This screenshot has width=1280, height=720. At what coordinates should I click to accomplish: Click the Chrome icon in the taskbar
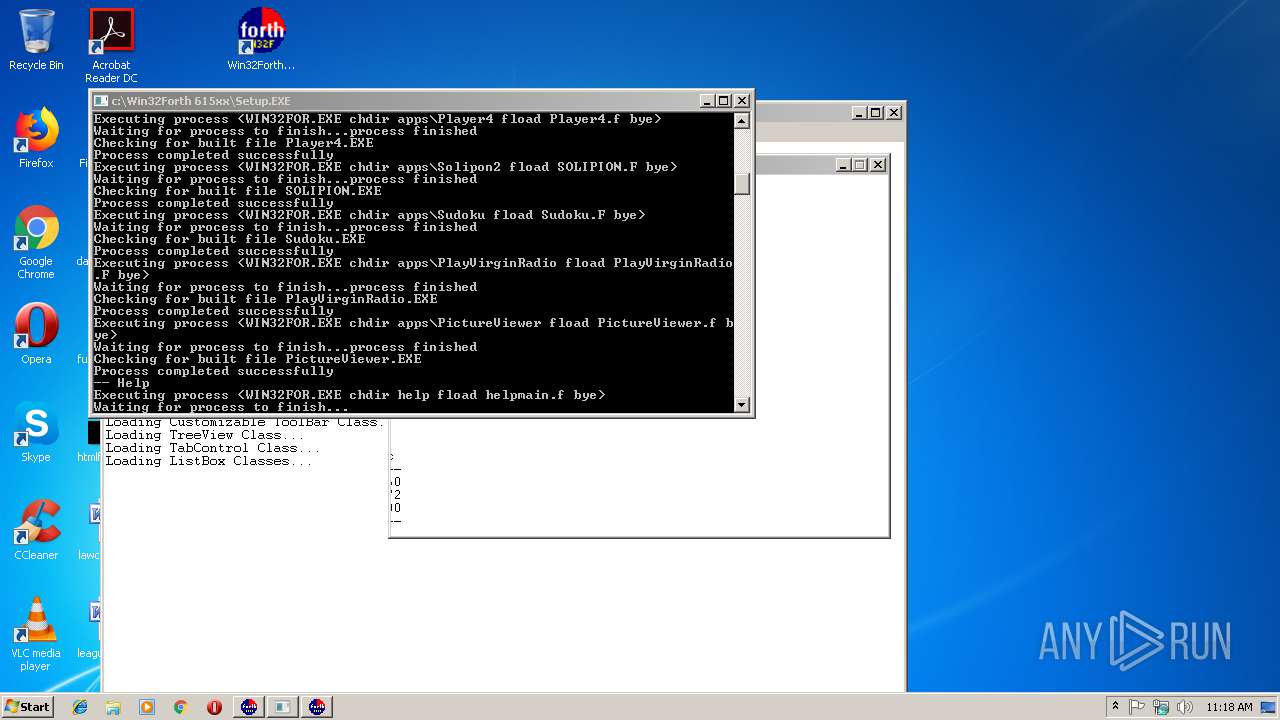pos(180,707)
